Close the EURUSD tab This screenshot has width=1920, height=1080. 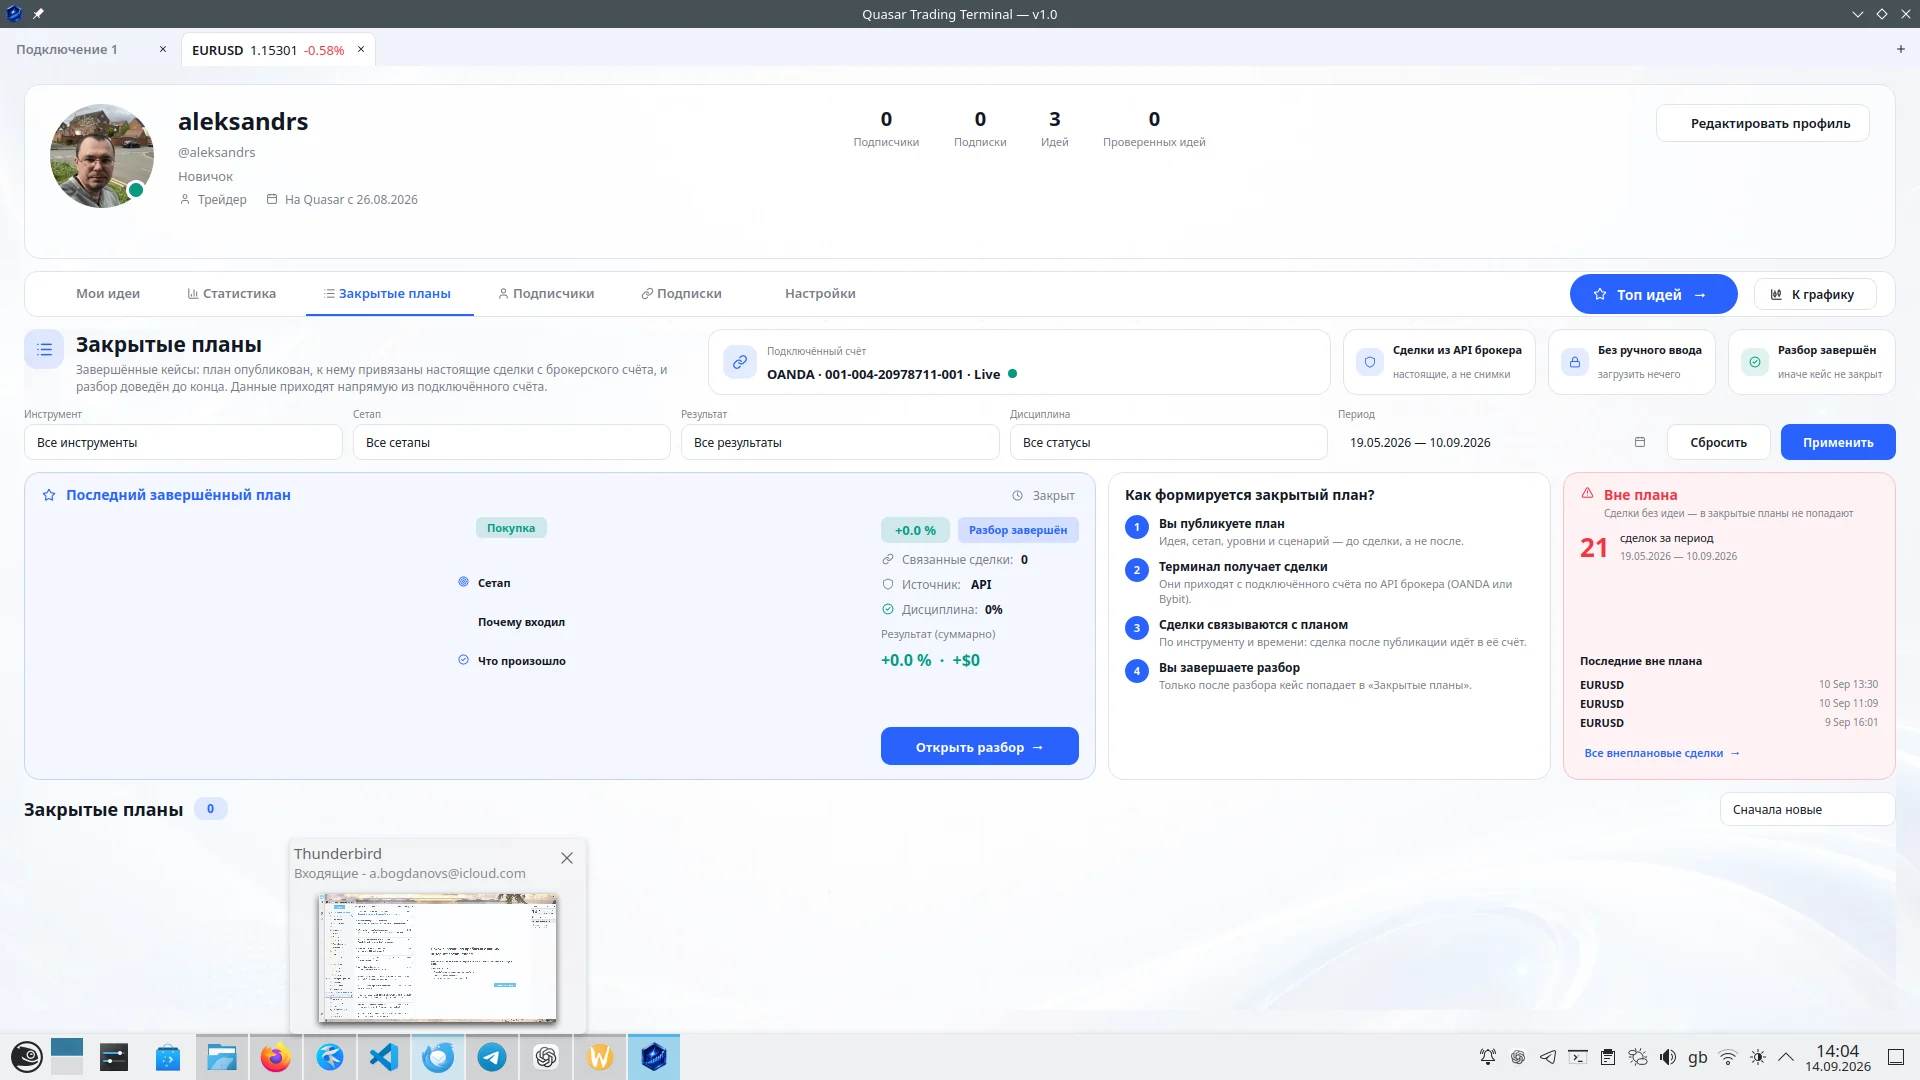coord(361,49)
